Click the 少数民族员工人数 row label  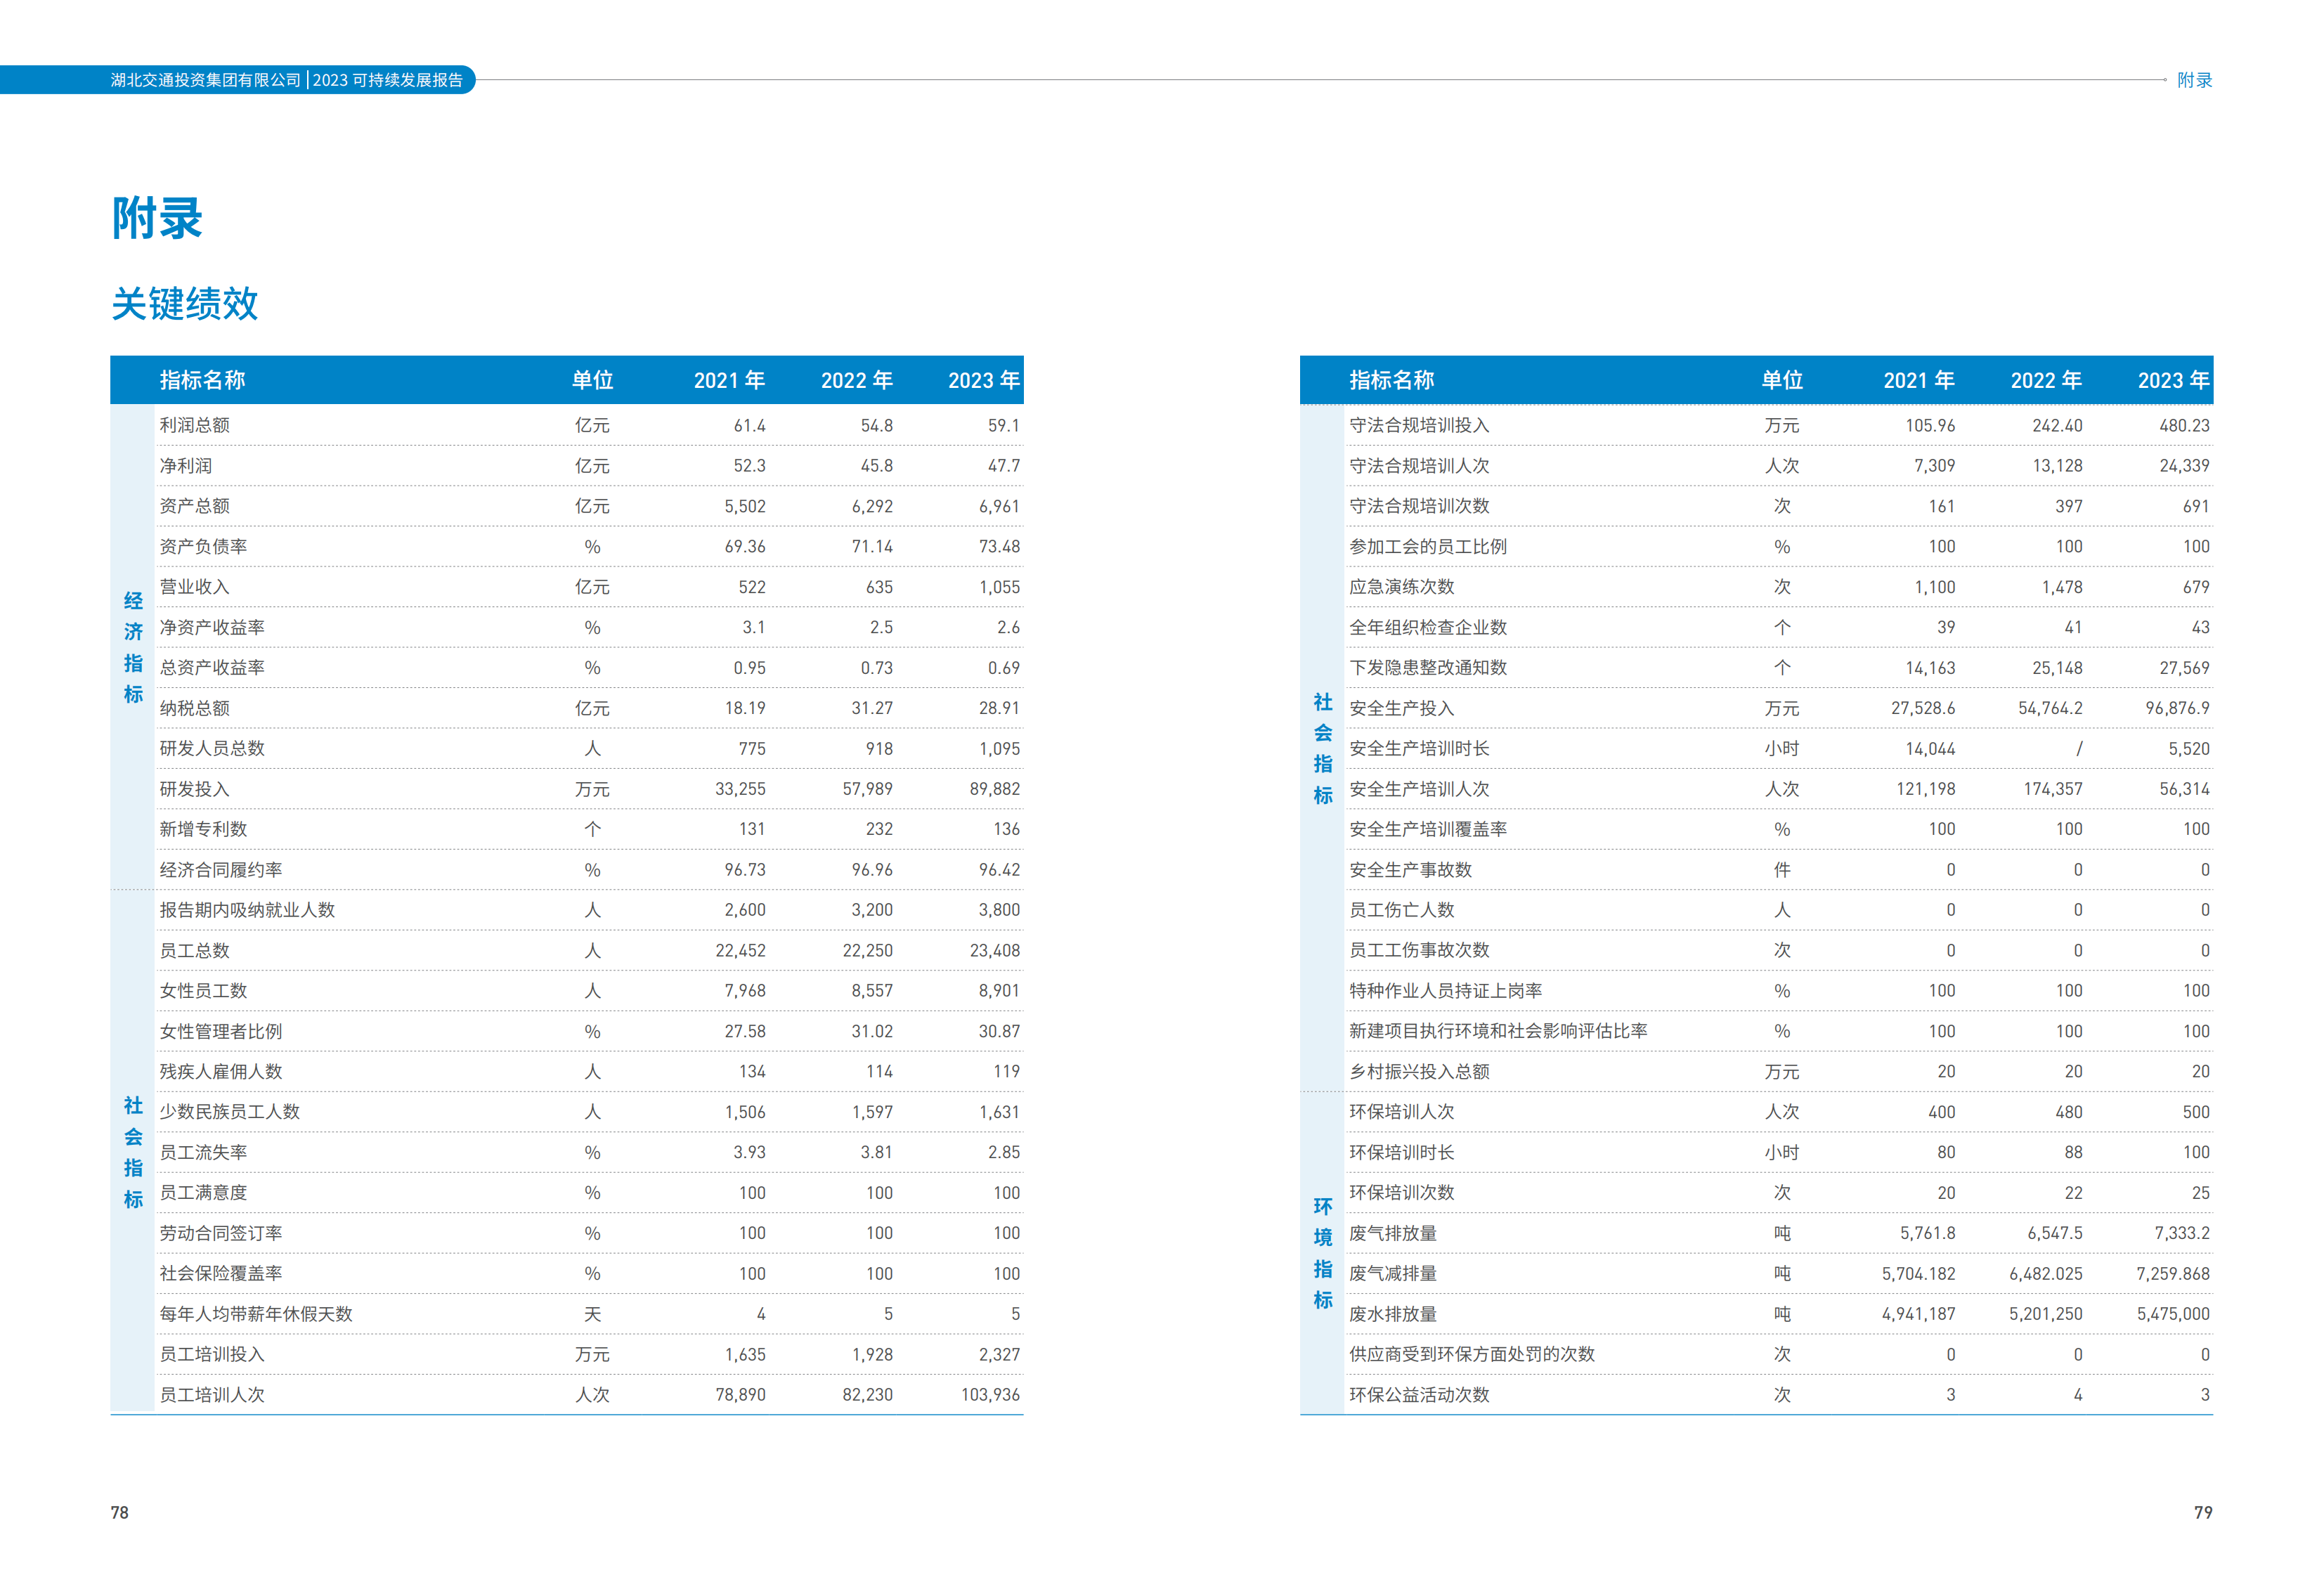click(x=230, y=1112)
